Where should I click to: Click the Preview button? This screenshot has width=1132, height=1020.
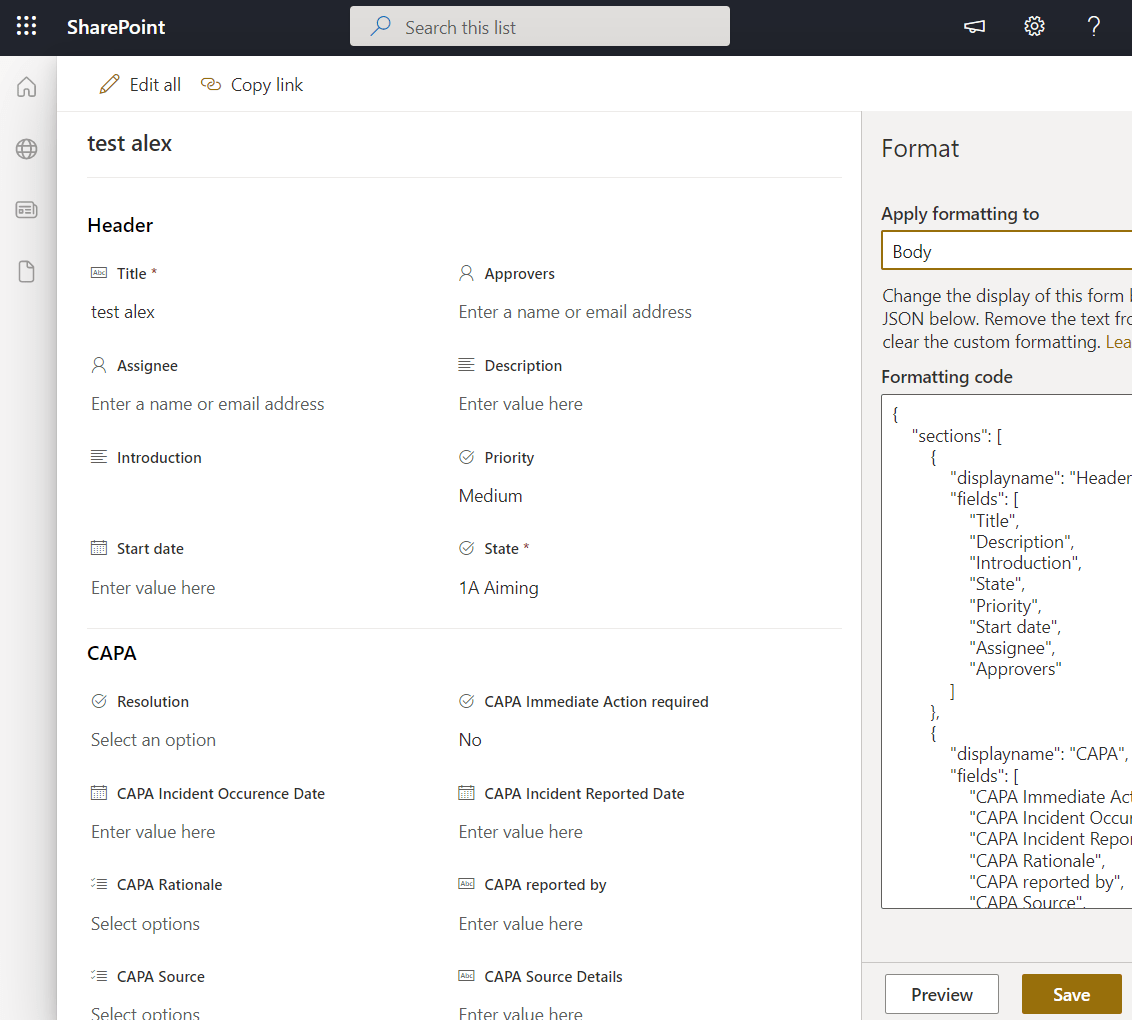pyautogui.click(x=941, y=994)
